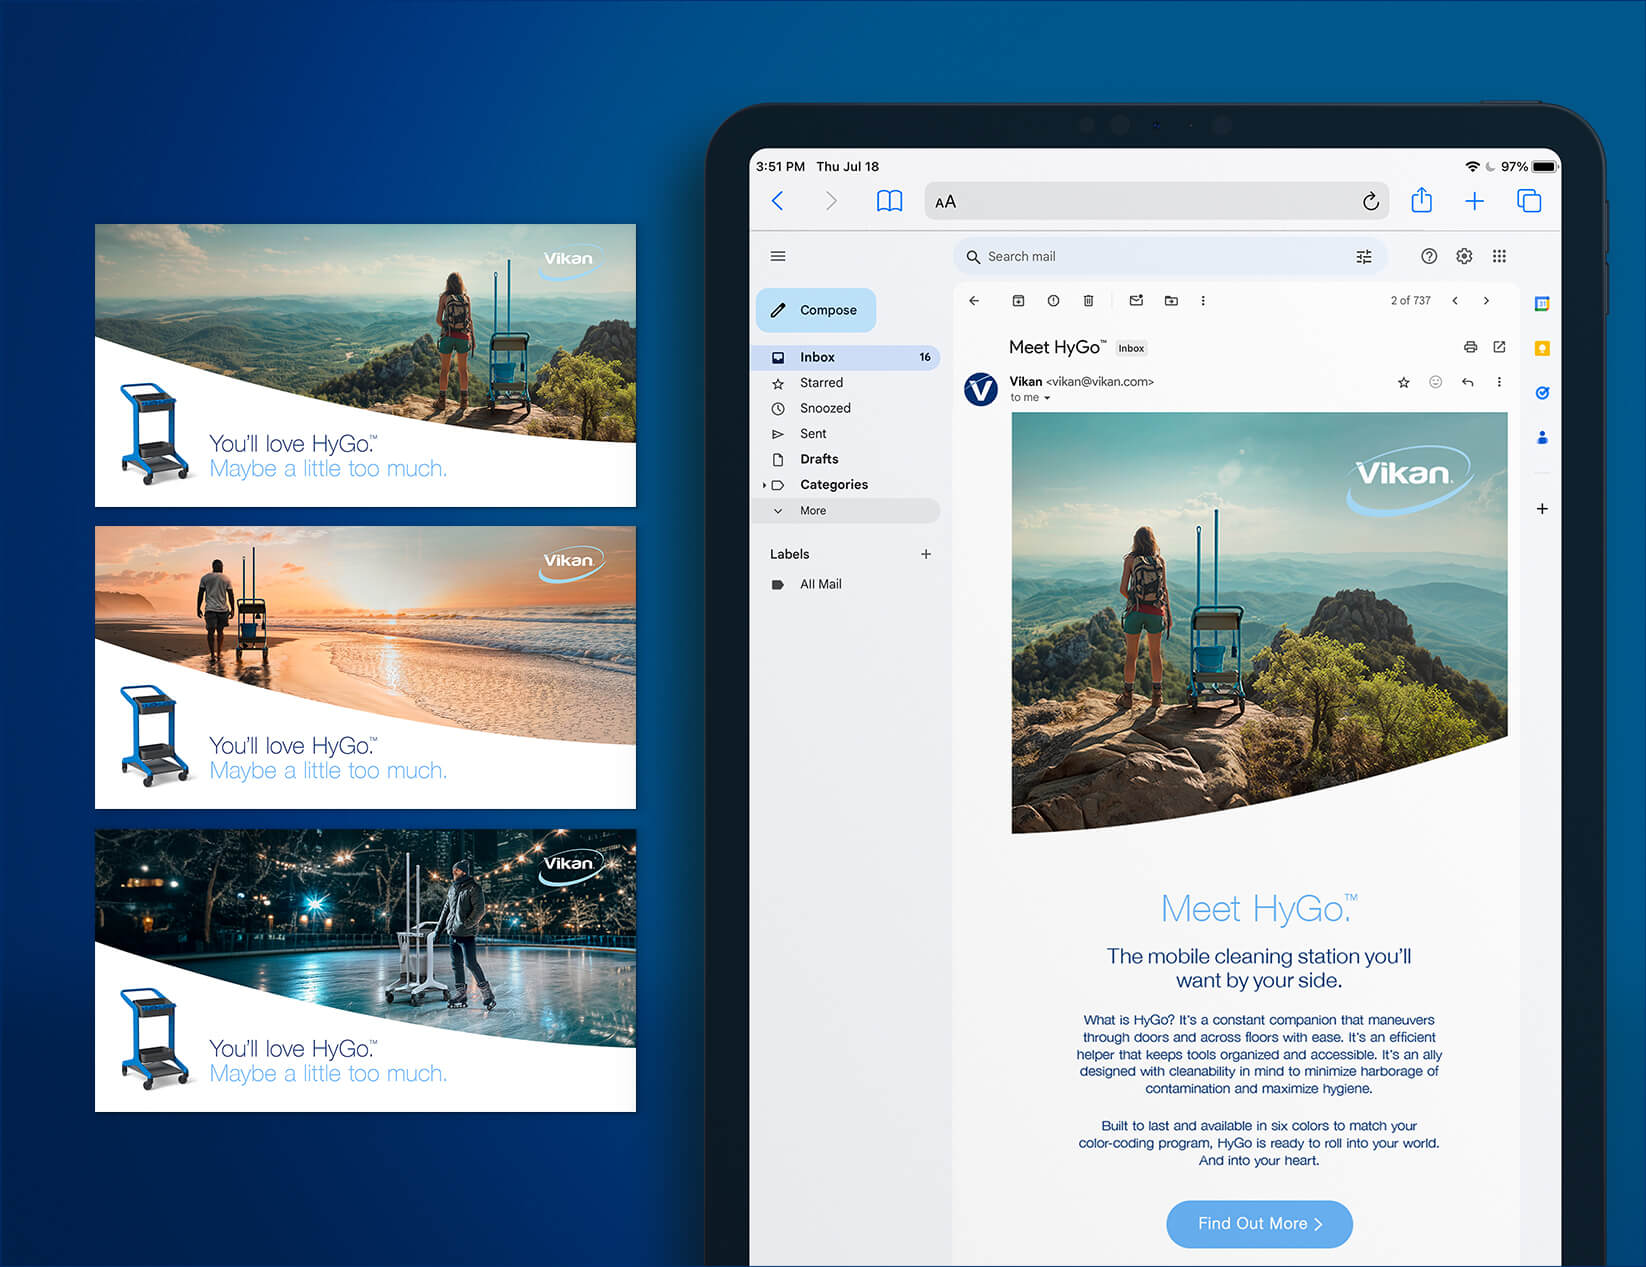Image resolution: width=1646 pixels, height=1267 pixels.
Task: Move email to folder icon
Action: click(x=1171, y=301)
